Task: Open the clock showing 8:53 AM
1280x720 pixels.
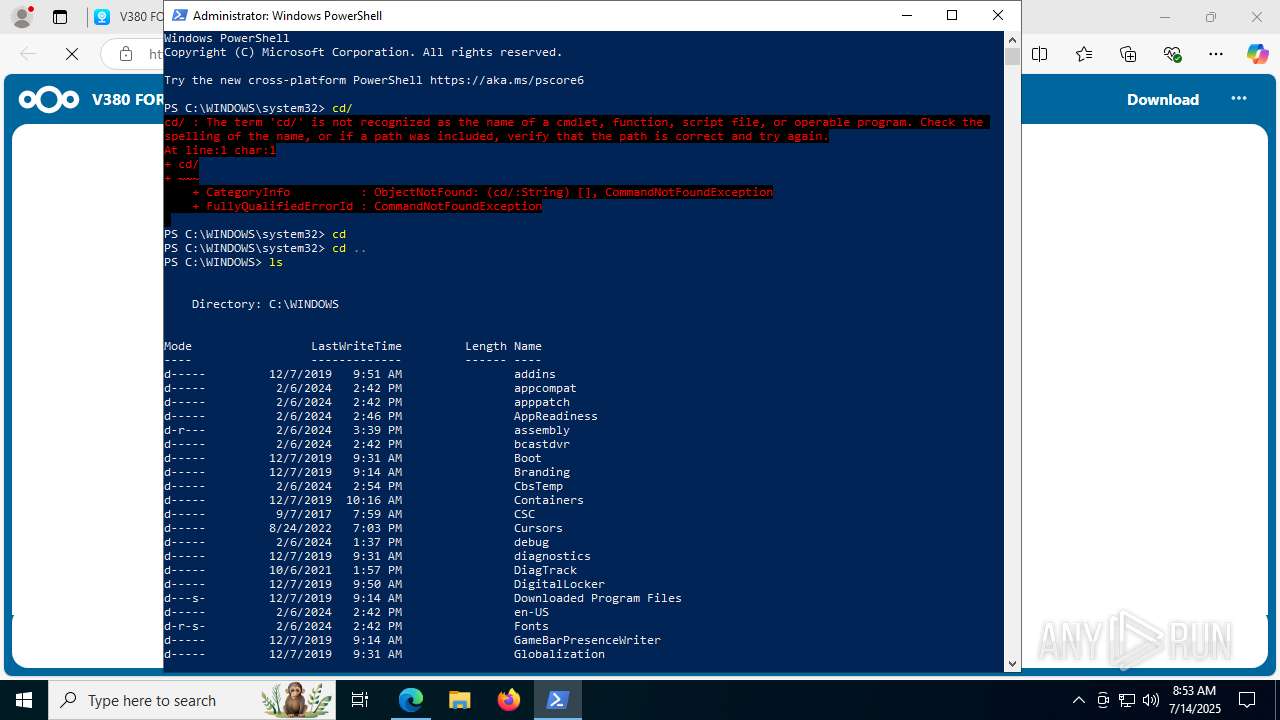Action: tap(1194, 700)
